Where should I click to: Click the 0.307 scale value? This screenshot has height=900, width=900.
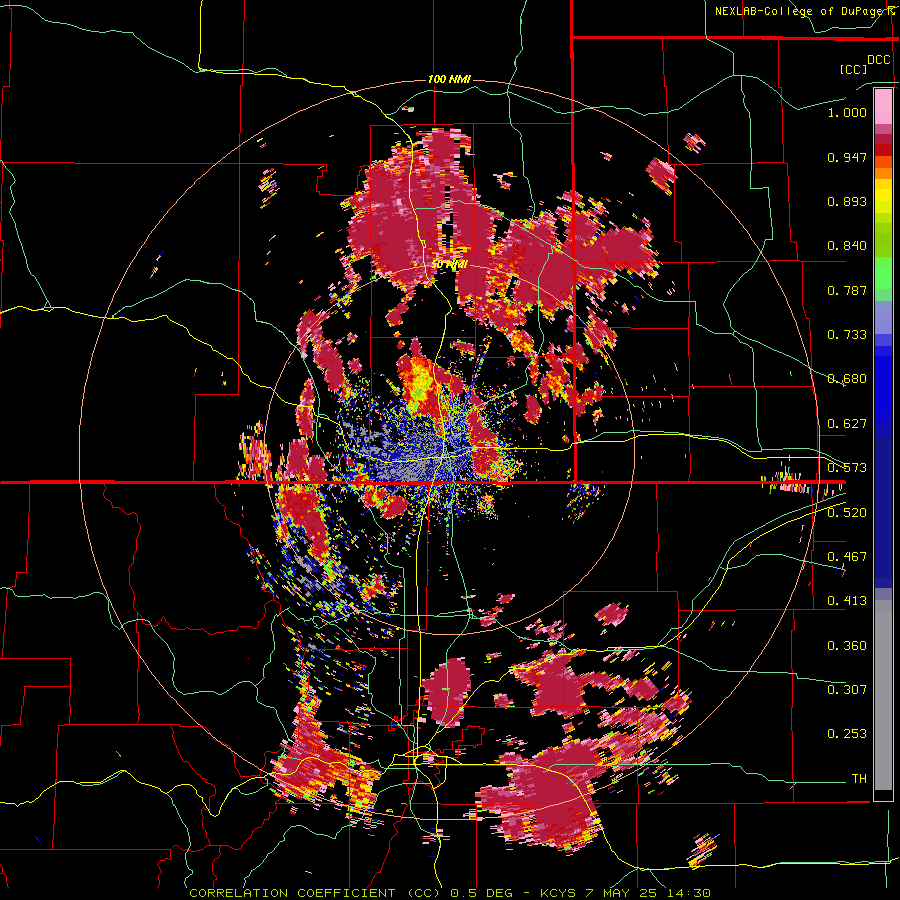point(847,690)
